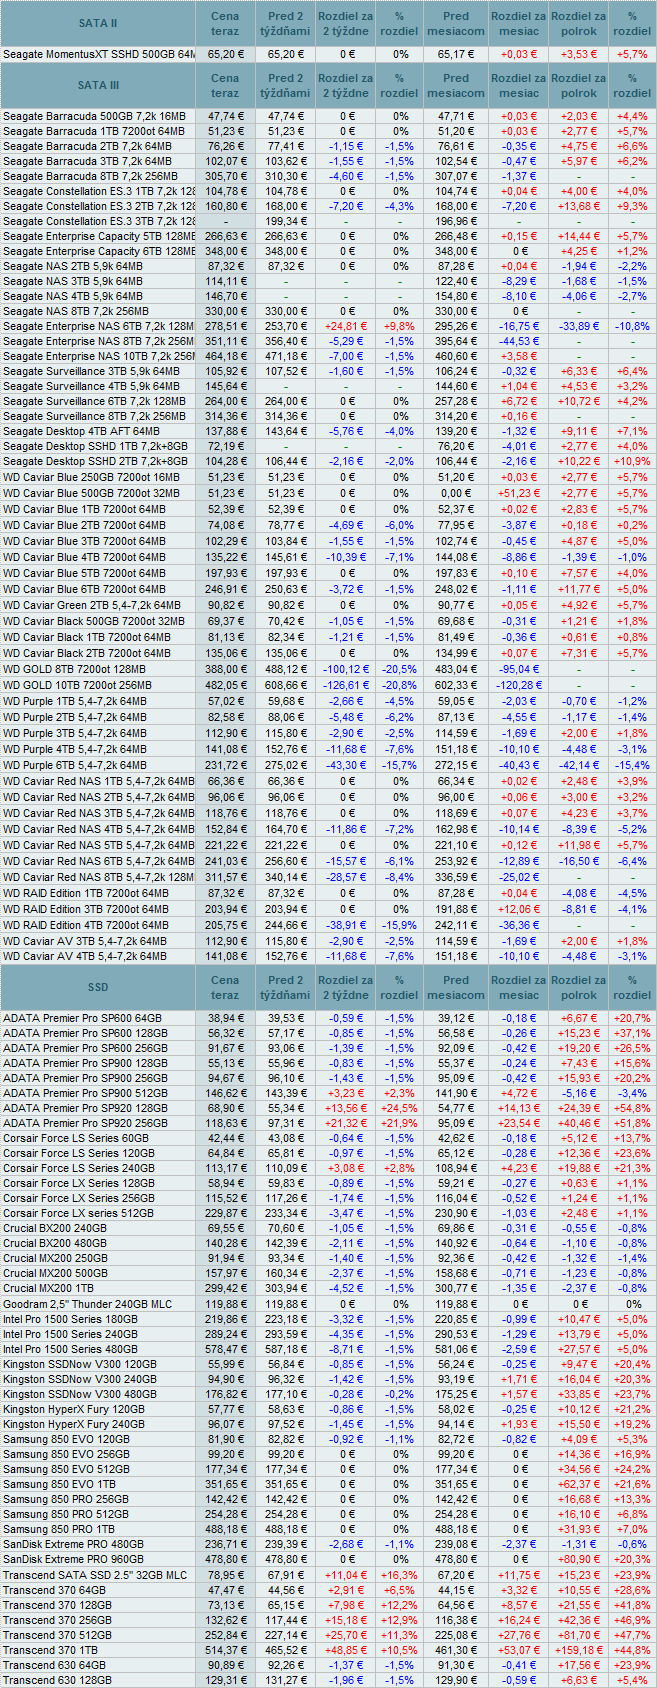Click the -15,7% cell in WD Purple 6TB row
The height and width of the screenshot is (1688, 657).
click(399, 765)
